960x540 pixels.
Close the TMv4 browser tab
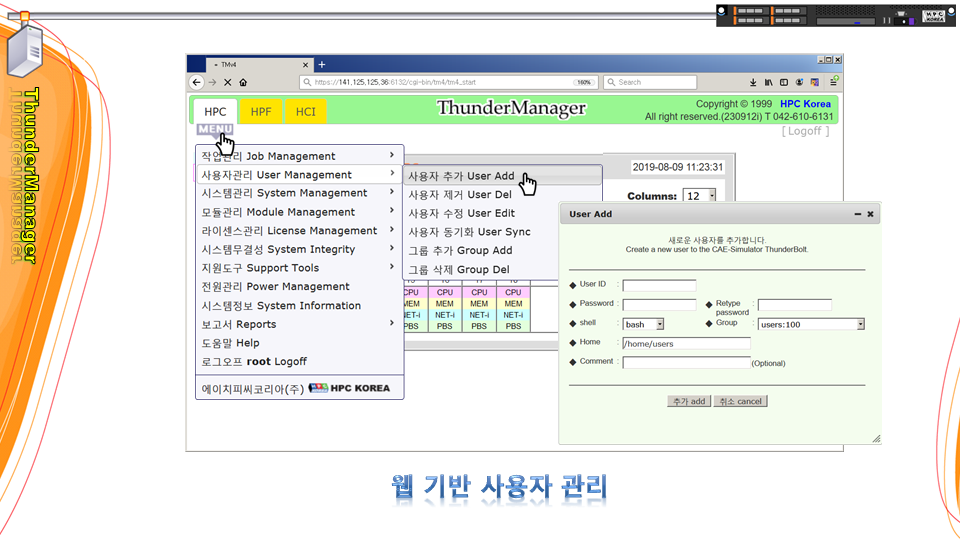point(305,65)
